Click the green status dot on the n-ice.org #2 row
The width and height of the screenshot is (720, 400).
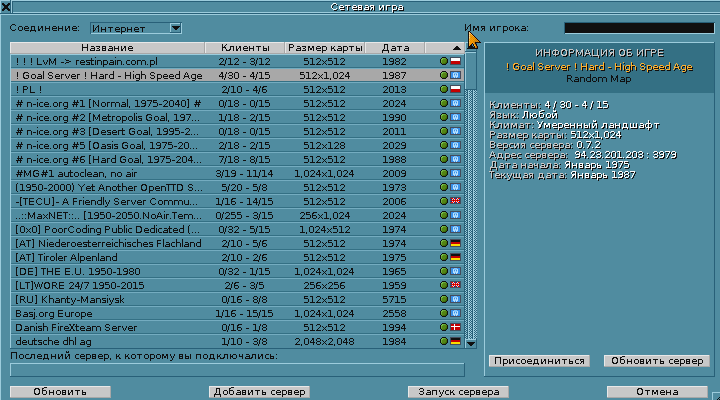point(444,117)
